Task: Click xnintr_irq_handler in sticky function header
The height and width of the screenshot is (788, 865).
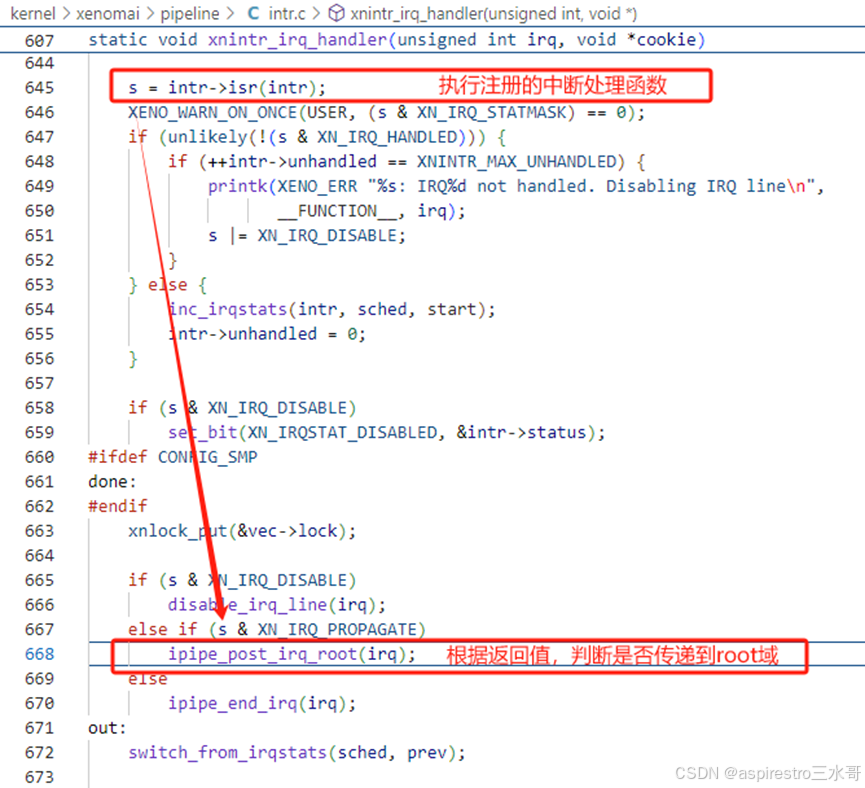Action: click(297, 40)
